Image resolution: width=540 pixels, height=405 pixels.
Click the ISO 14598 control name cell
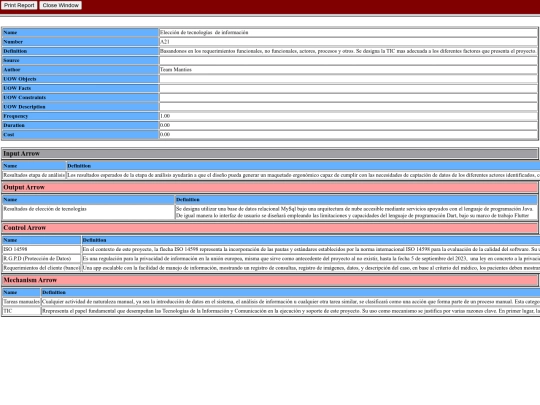(x=41, y=249)
